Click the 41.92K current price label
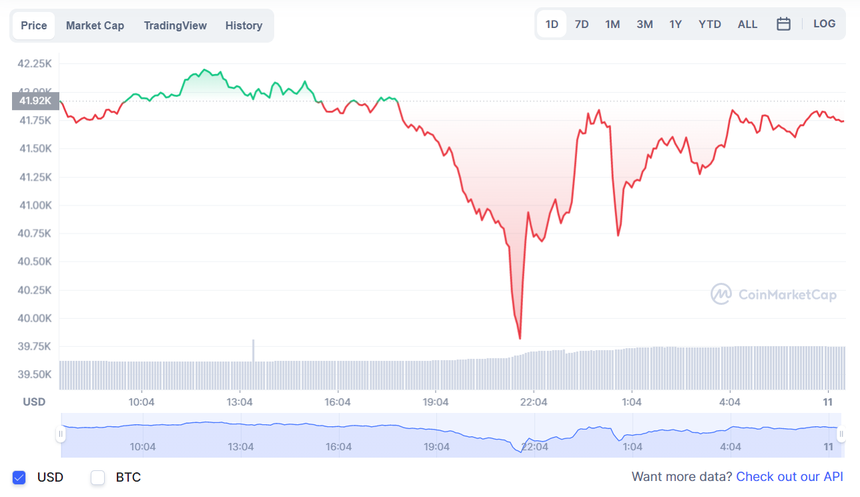This screenshot has width=860, height=497. pos(35,100)
